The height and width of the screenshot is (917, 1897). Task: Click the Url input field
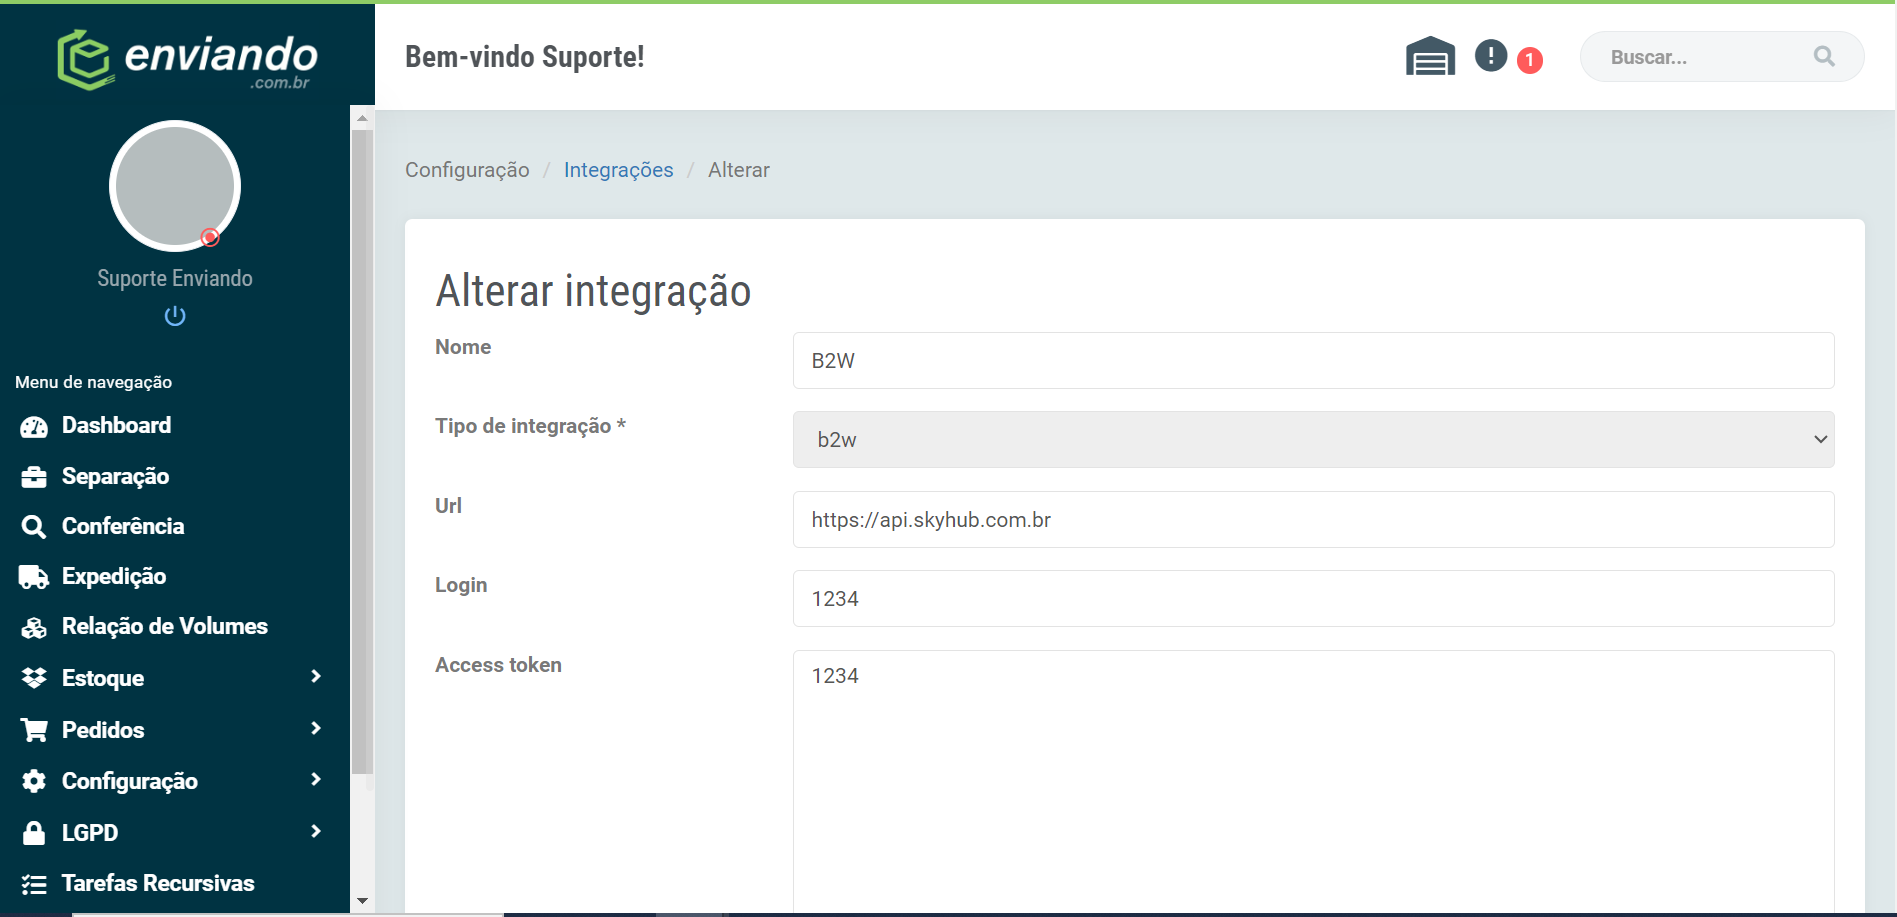click(x=1313, y=519)
